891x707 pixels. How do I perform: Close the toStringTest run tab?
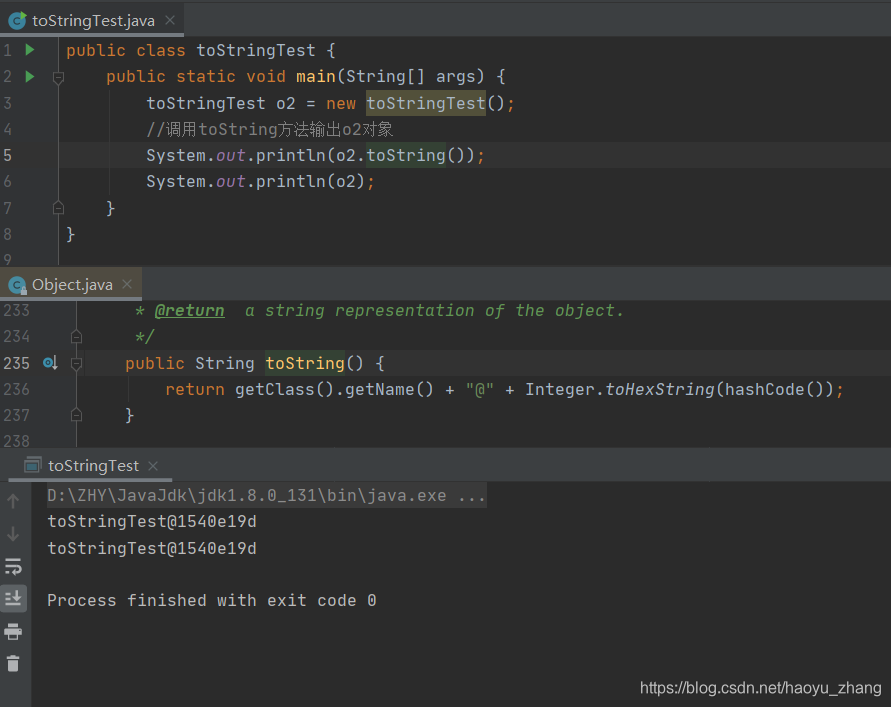coord(153,465)
